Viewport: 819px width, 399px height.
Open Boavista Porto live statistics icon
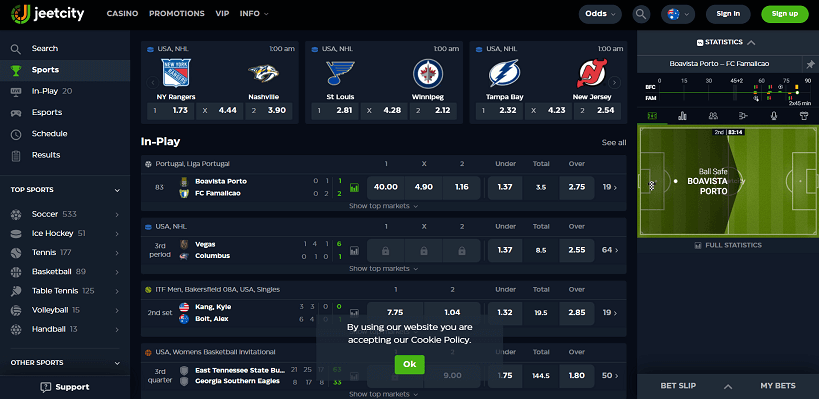355,187
